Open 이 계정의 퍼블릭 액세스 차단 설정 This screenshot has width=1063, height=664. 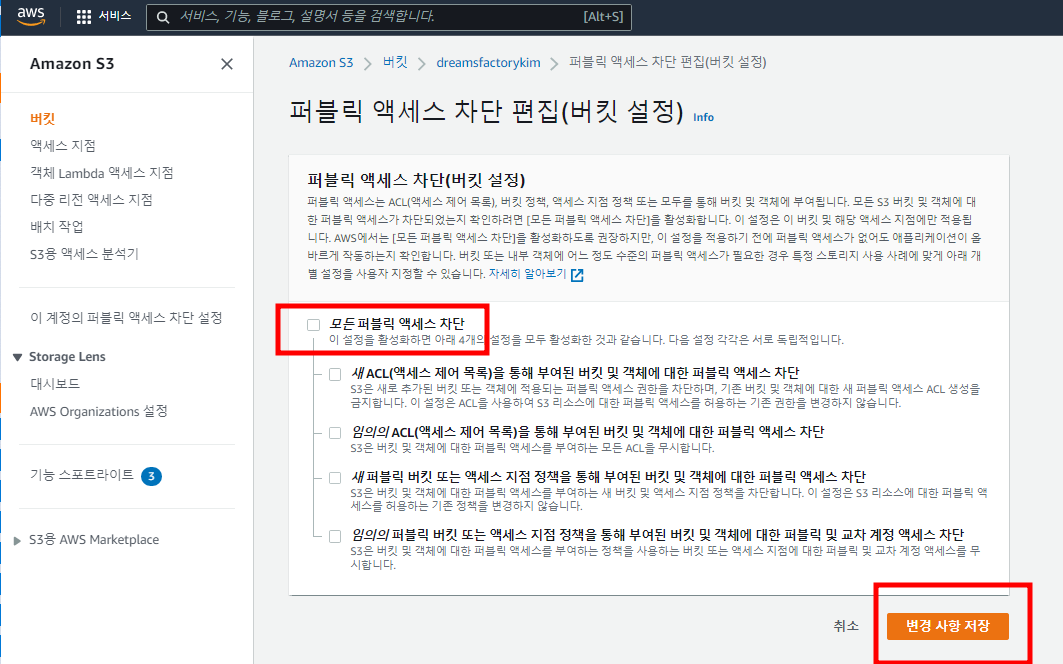[x=126, y=317]
